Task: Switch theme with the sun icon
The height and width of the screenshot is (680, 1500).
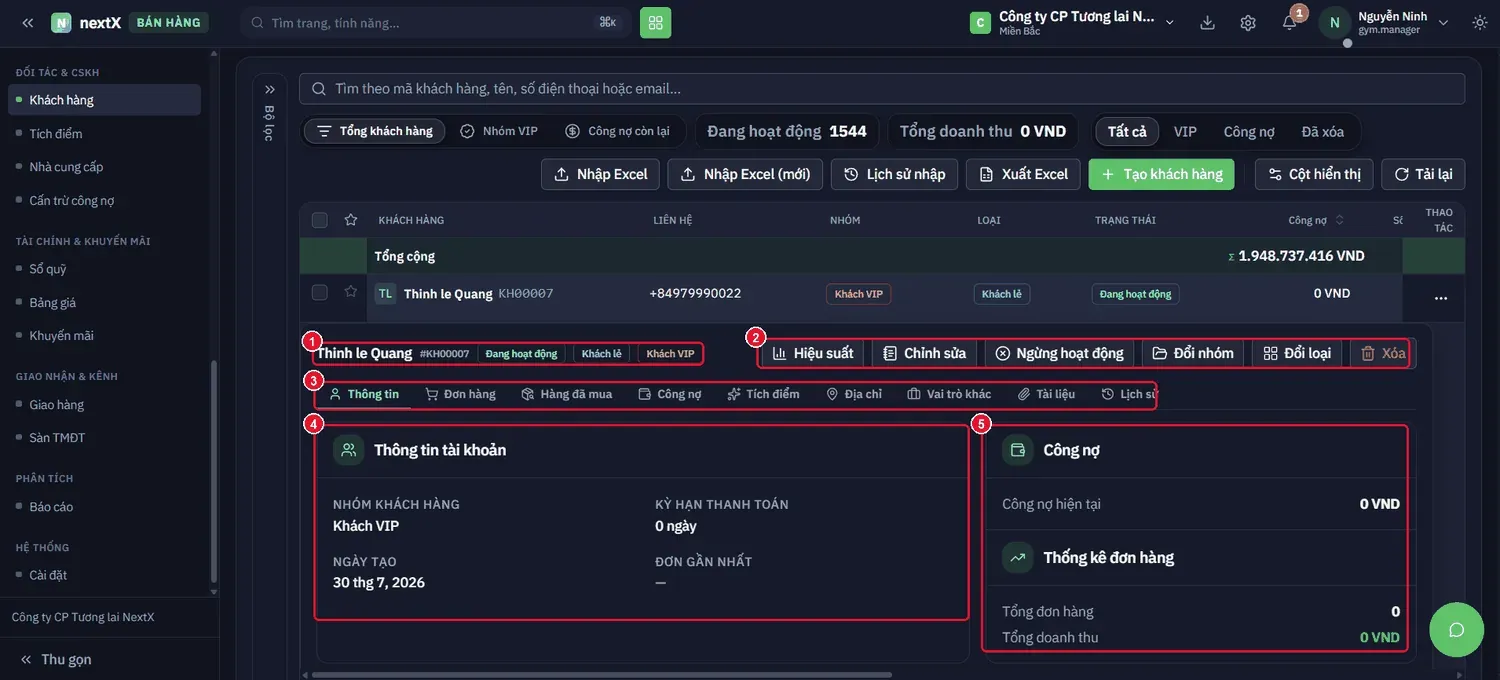Action: pos(1480,22)
